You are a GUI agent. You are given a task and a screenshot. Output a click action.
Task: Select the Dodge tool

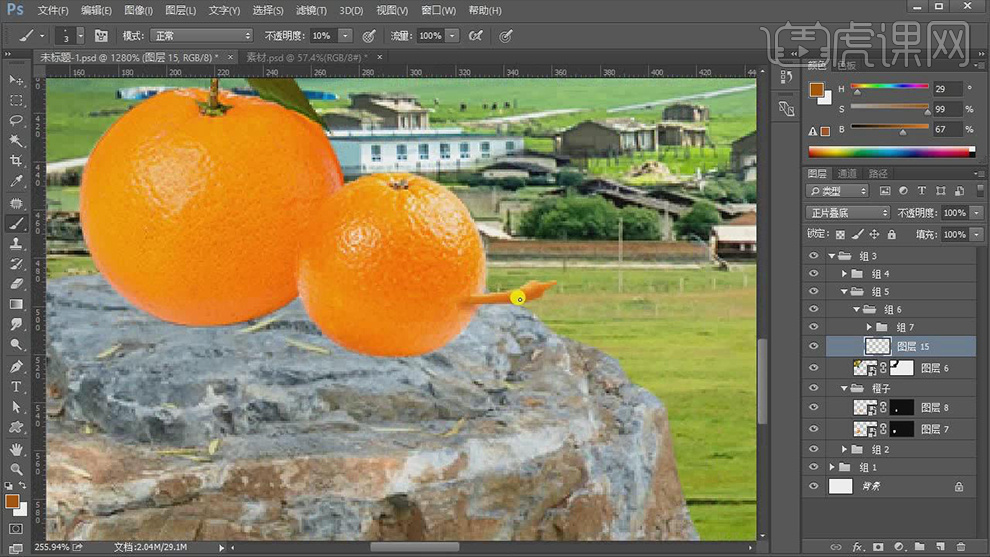click(x=16, y=344)
